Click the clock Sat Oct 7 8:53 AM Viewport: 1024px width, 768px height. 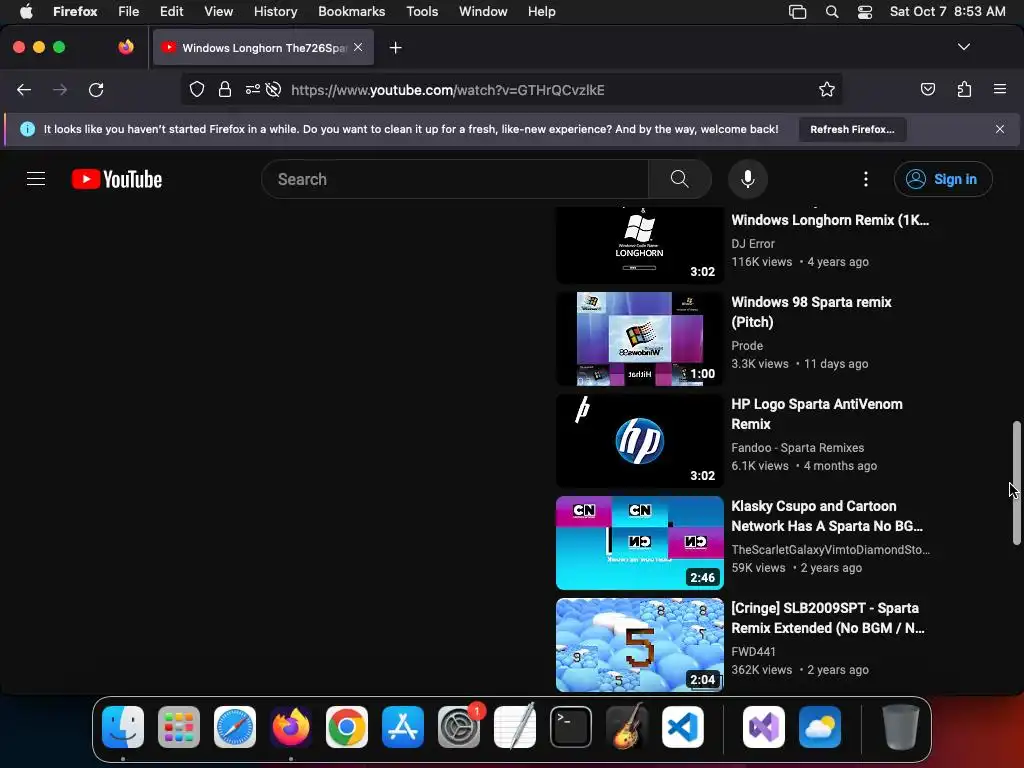947,12
